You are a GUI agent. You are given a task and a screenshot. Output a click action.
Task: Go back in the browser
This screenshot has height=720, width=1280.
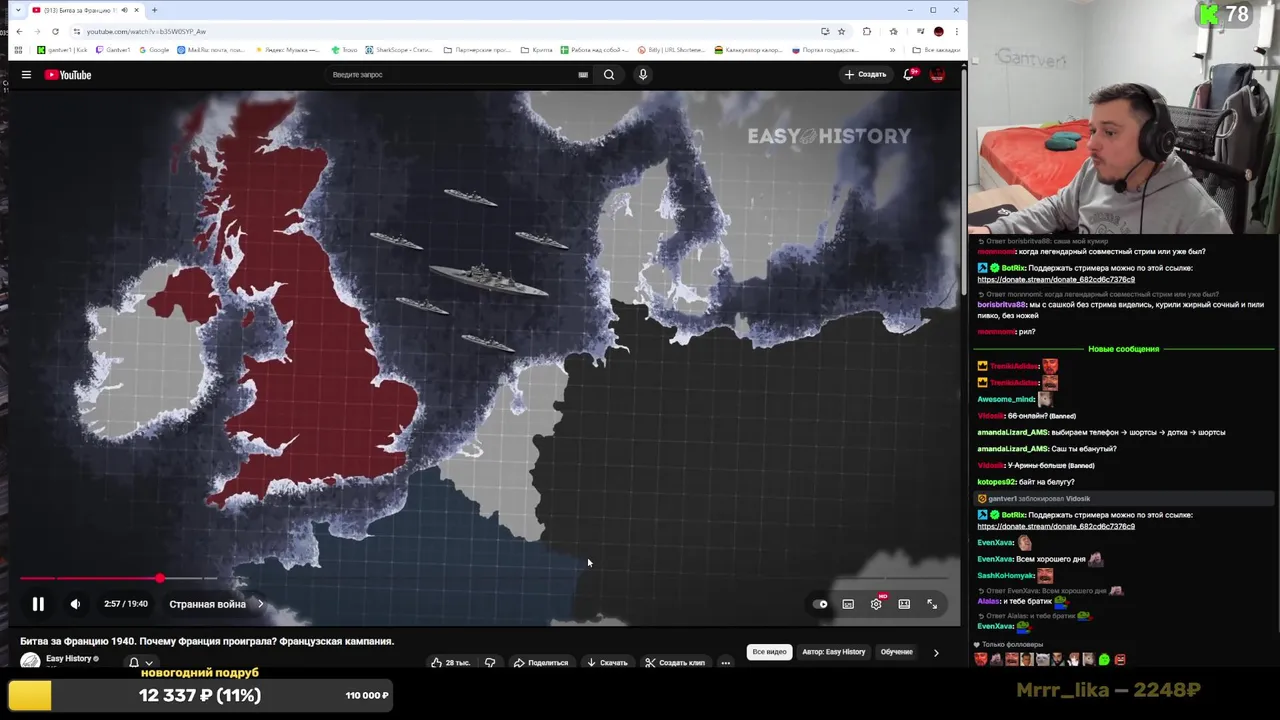pyautogui.click(x=19, y=31)
